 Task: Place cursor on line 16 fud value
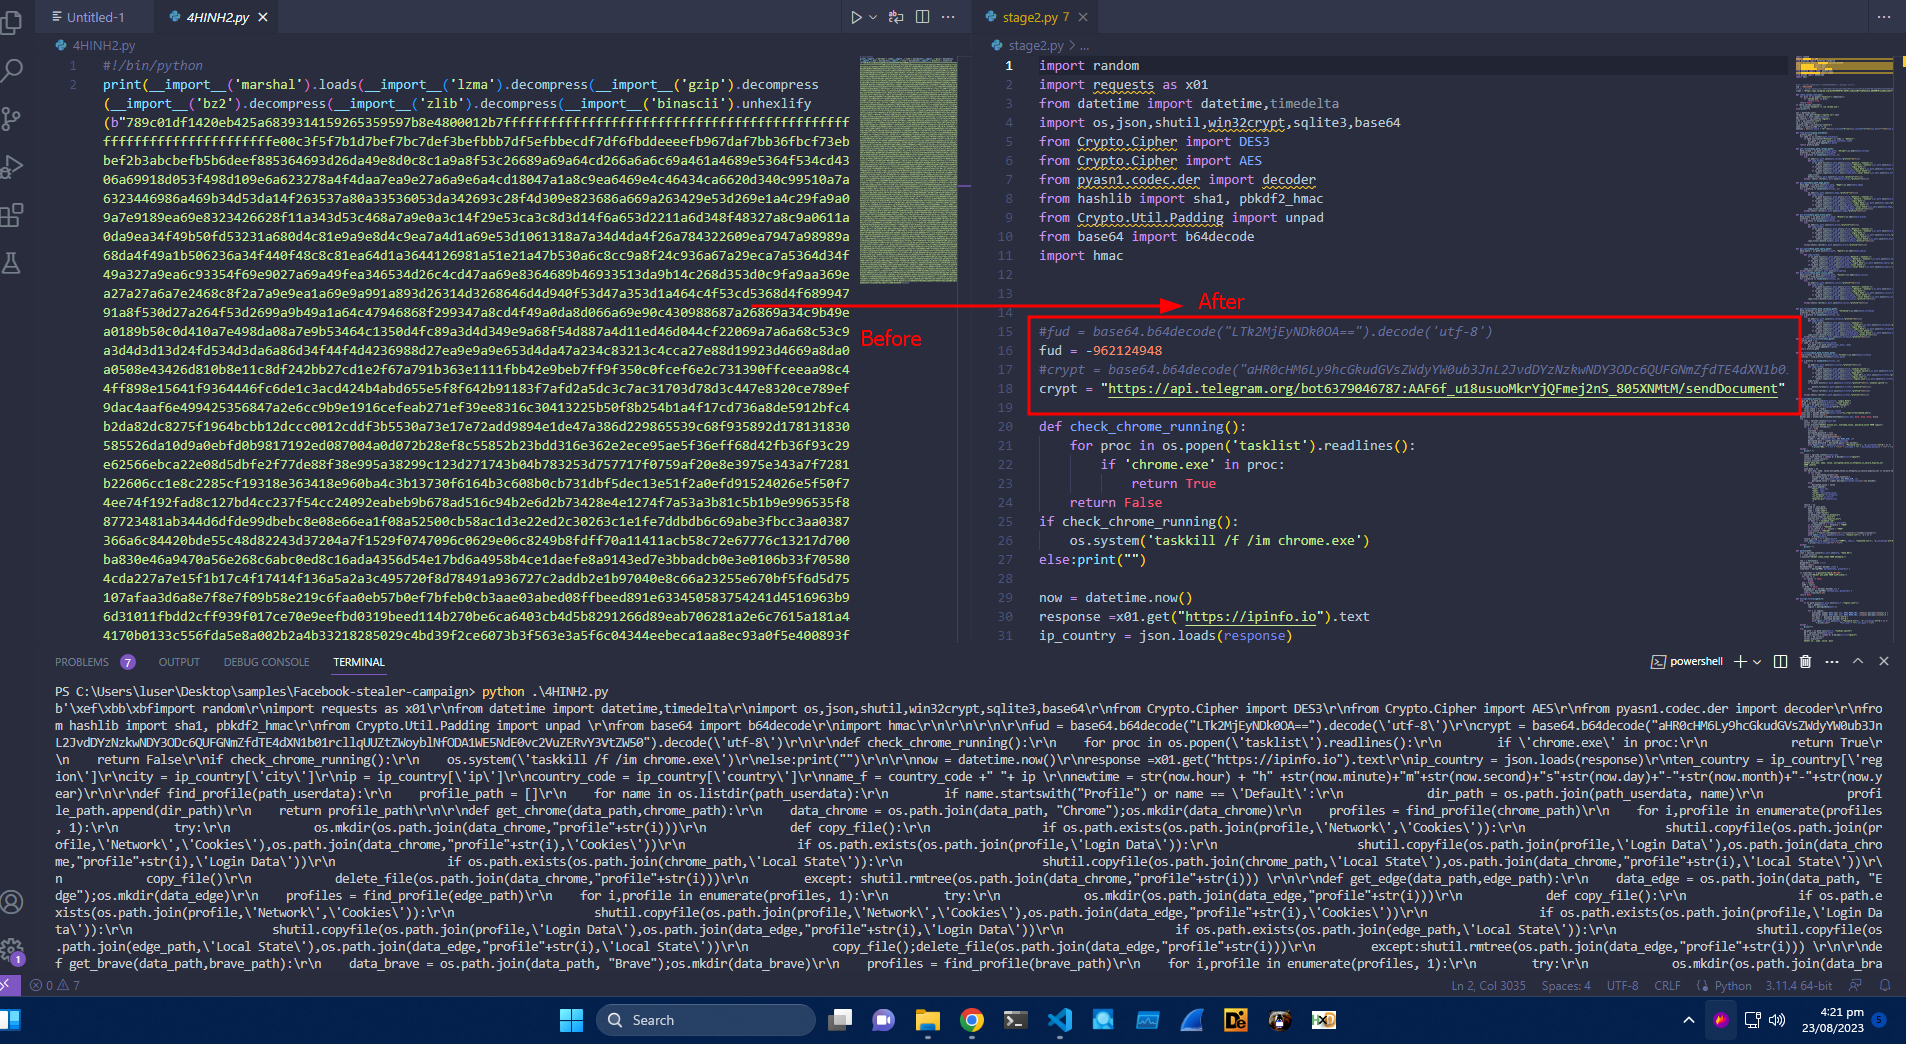tap(1123, 350)
